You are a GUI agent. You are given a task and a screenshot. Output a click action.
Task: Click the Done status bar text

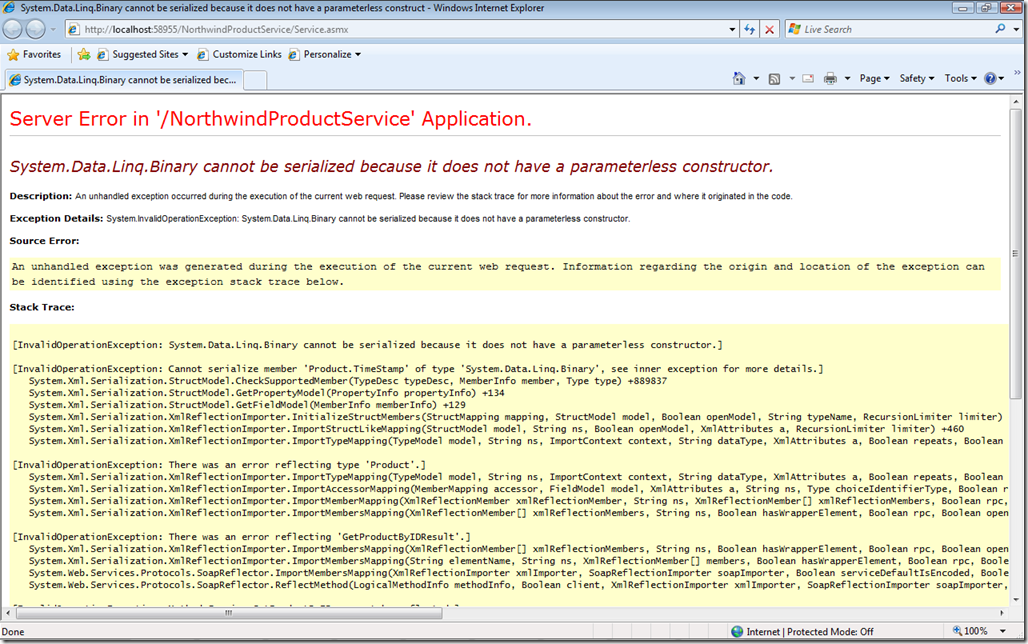pos(13,632)
